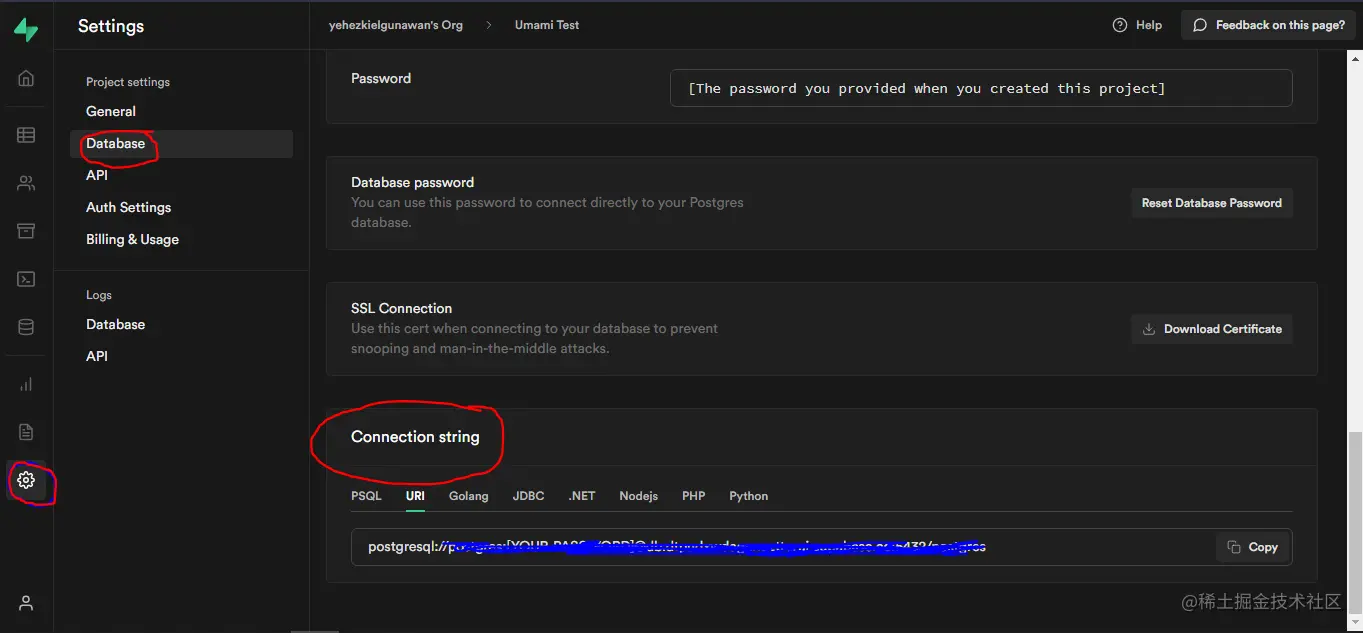Open API under Logs
This screenshot has height=633, width=1363.
click(97, 356)
